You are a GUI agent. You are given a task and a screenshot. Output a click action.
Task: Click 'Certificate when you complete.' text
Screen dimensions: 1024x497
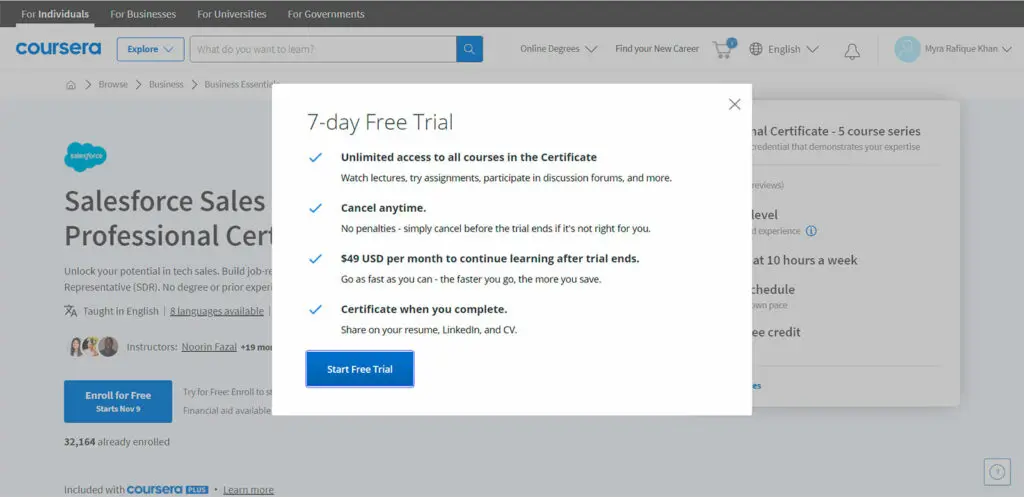424,310
